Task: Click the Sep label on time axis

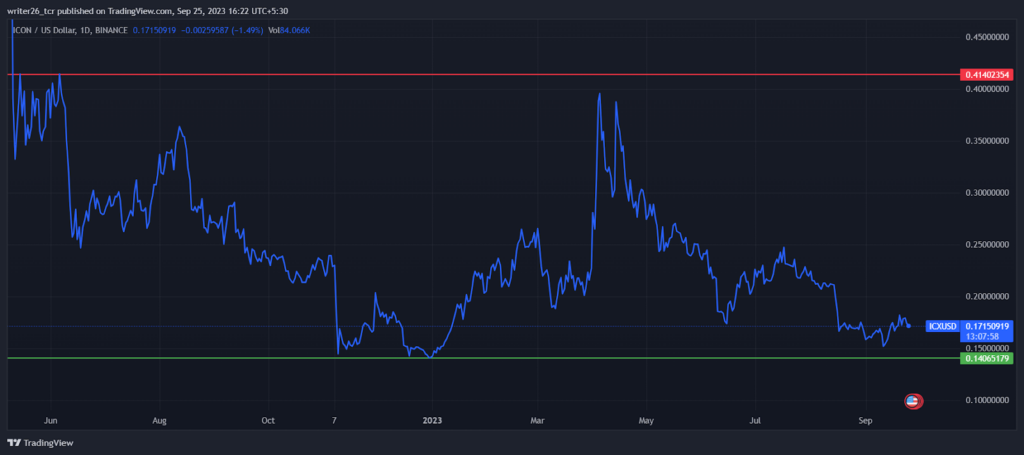Action: click(865, 420)
